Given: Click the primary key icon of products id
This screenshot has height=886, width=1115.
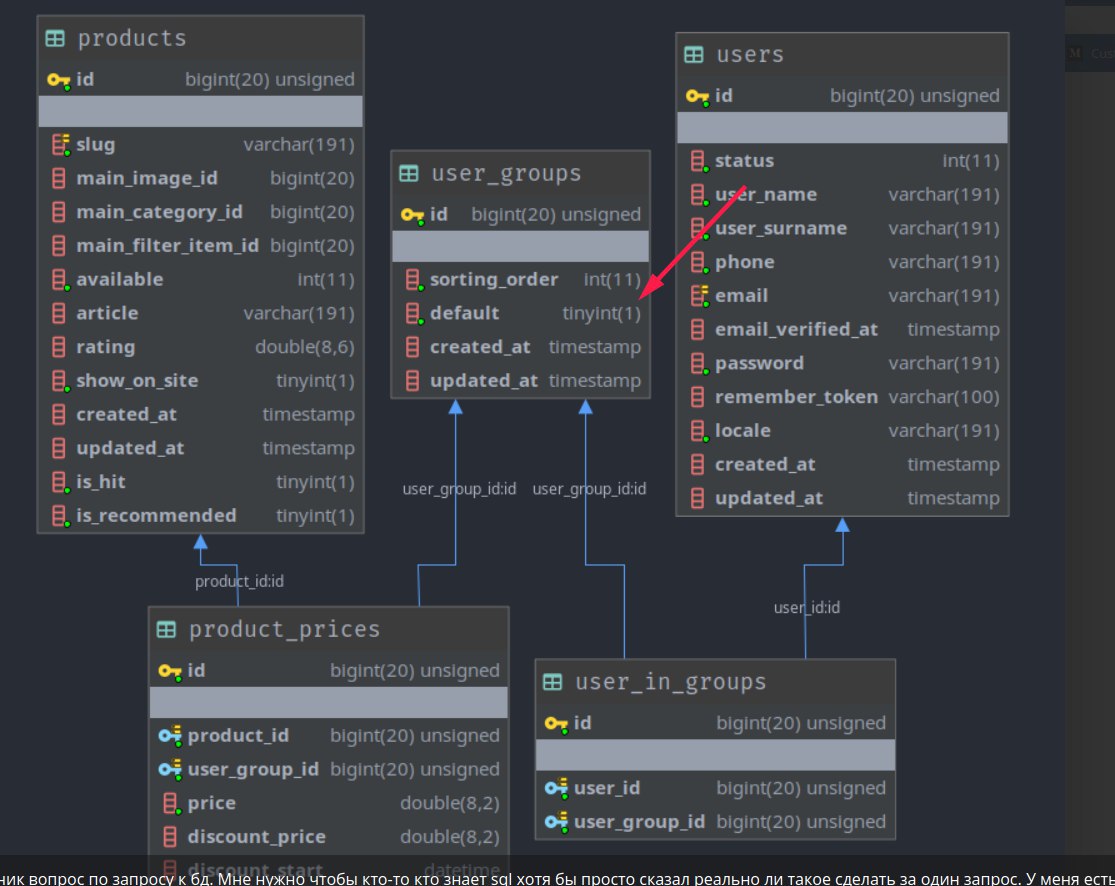Looking at the screenshot, I should [x=58, y=80].
